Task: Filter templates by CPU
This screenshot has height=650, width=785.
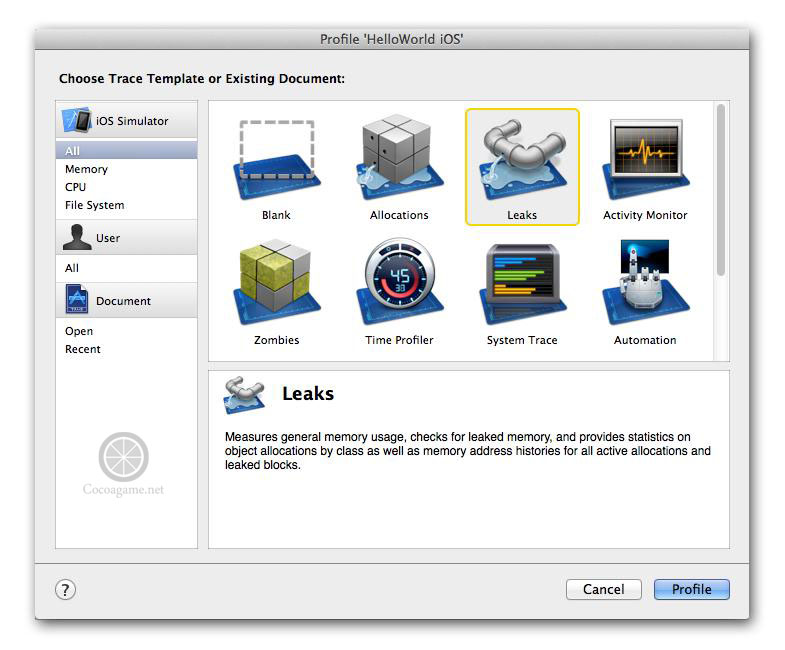Action: pos(126,187)
